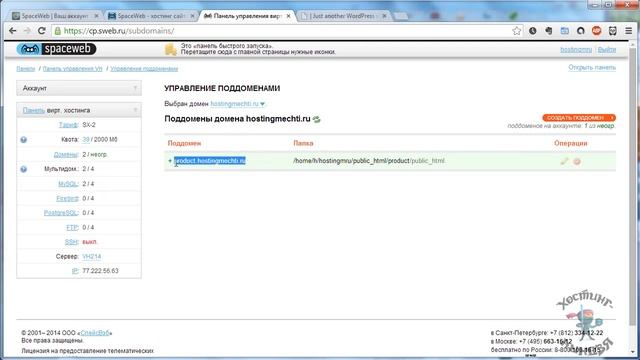Viewport: 640px width, 360px height.
Task: Click the IP address 77.222.56.63
Action: [x=100, y=271]
